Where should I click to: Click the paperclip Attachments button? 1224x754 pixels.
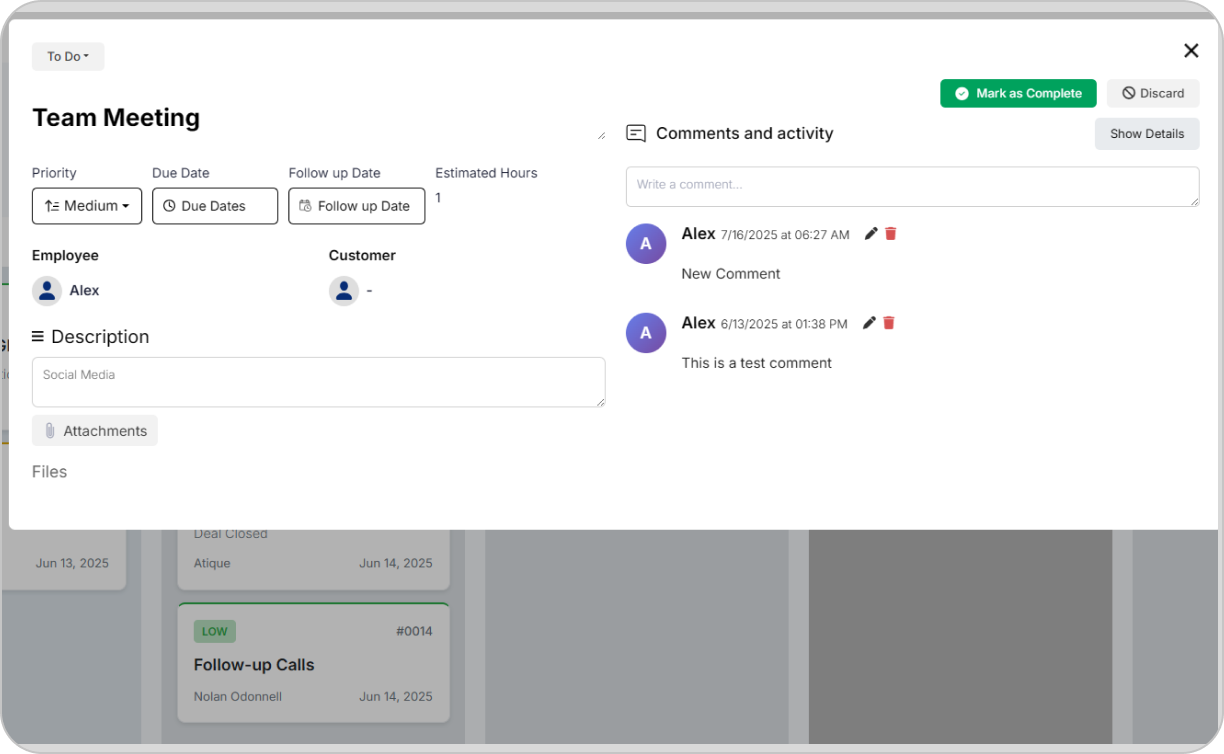click(95, 431)
